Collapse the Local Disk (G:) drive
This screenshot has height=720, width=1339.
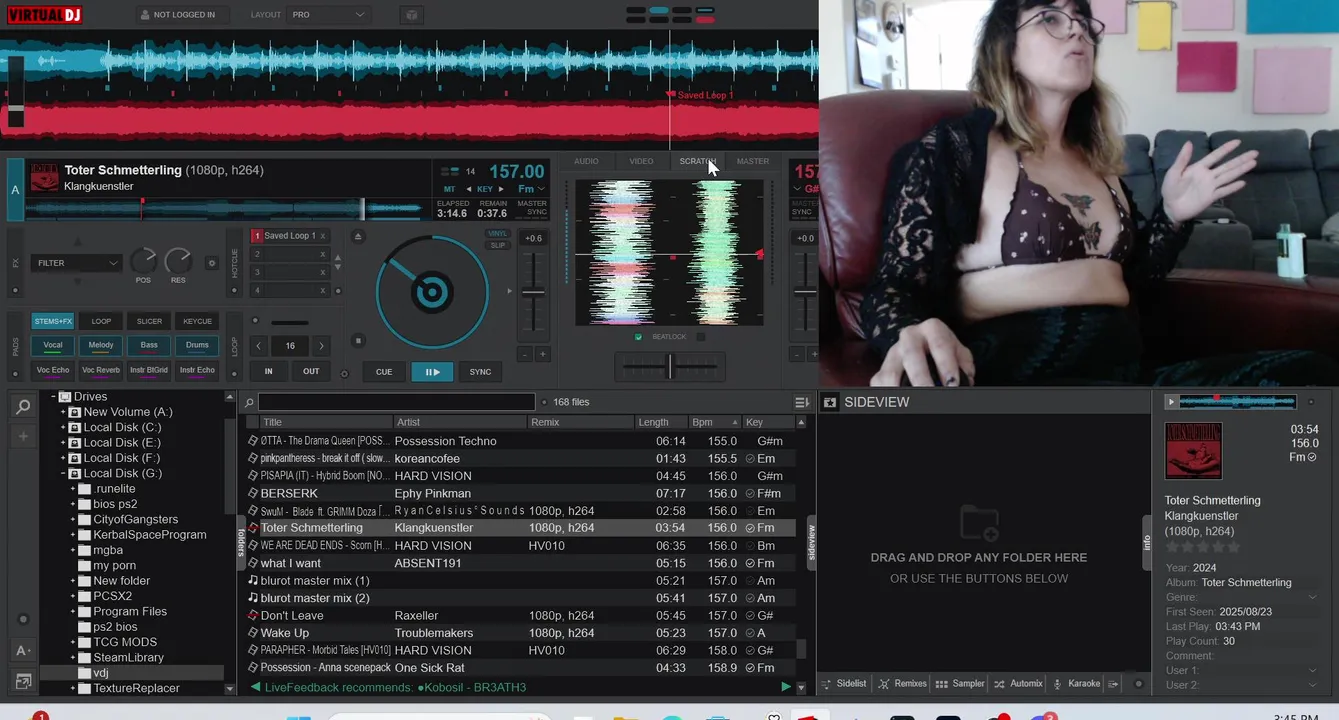point(63,473)
